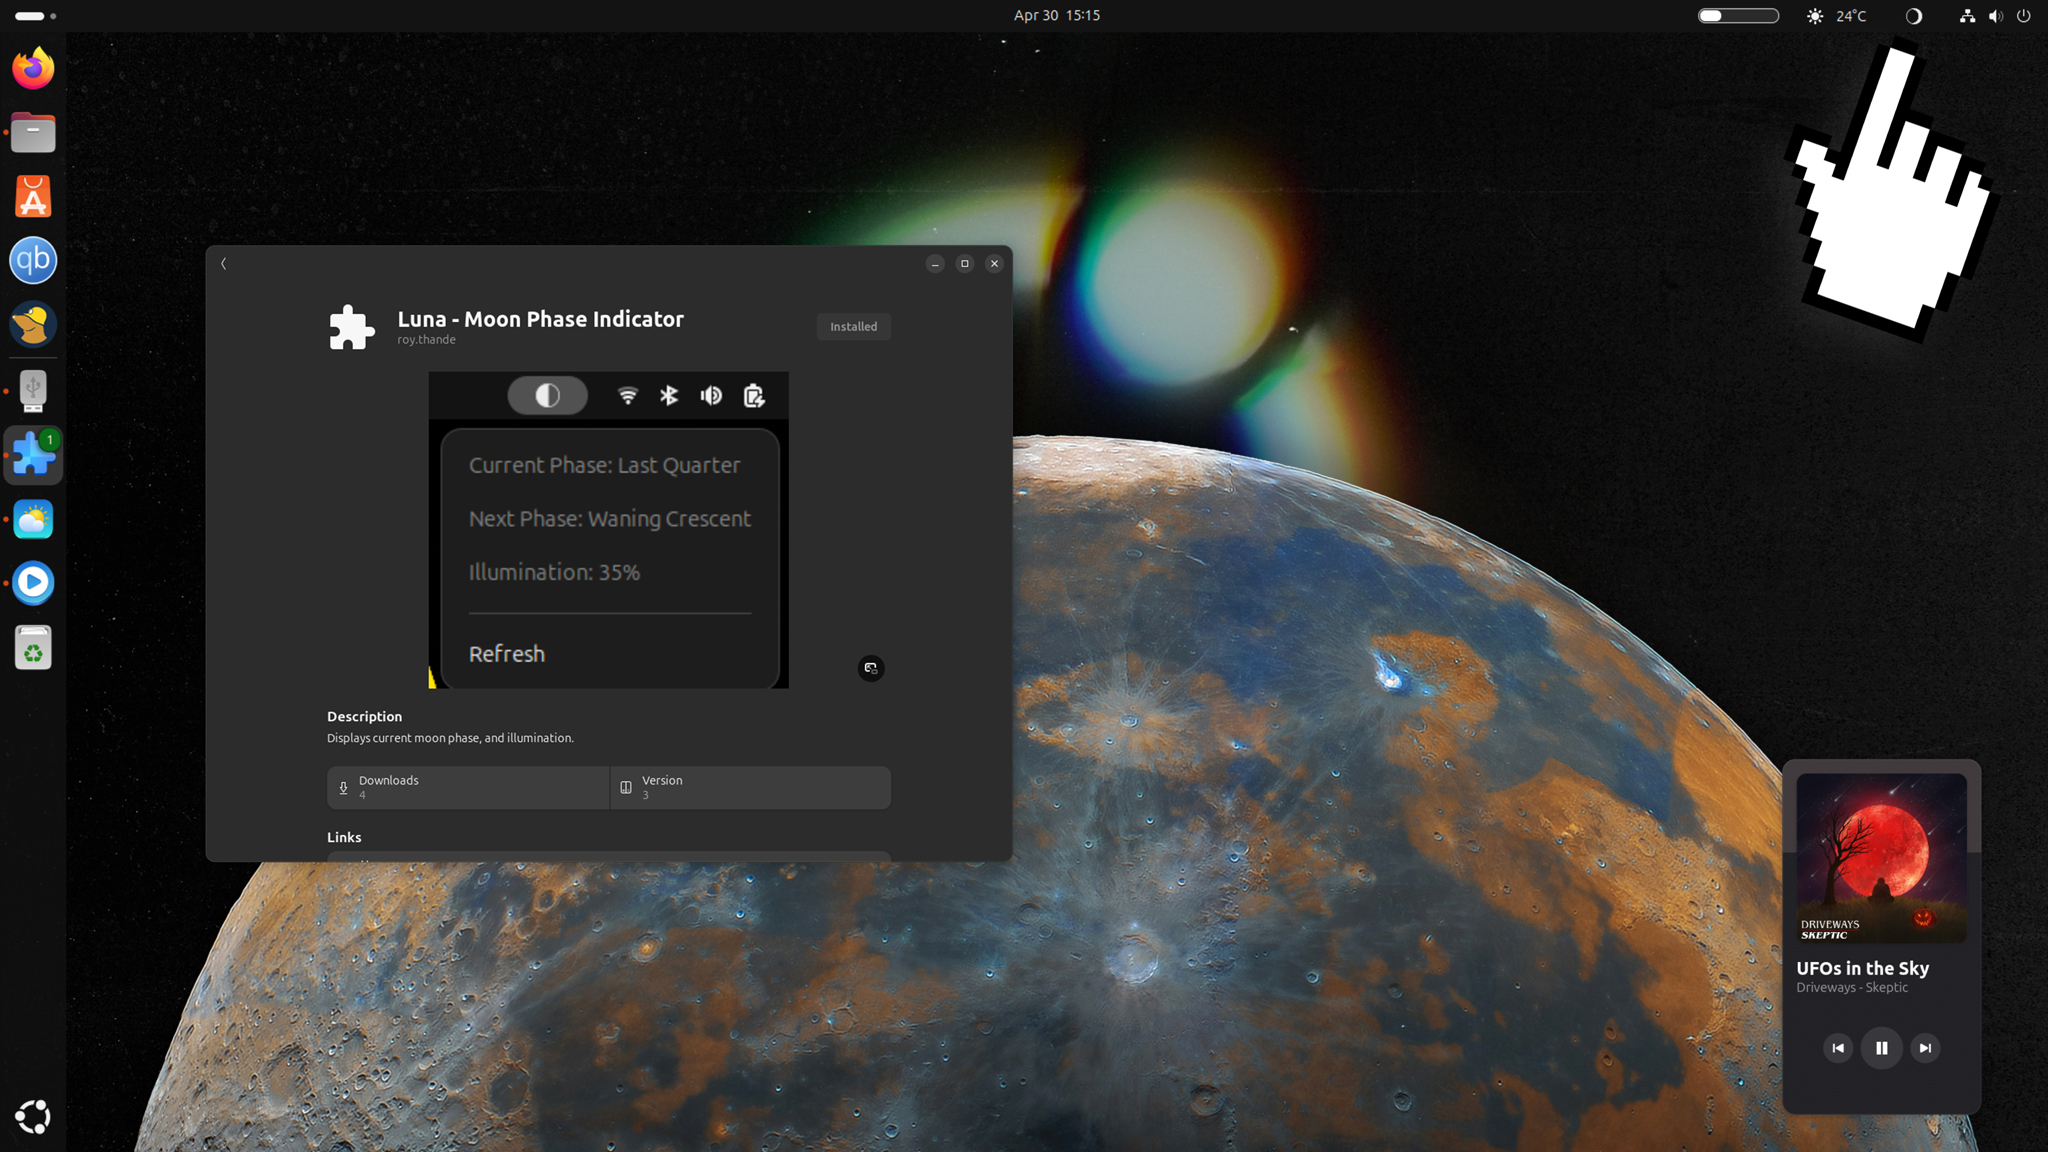
Task: Click the workspace indicator in the top bar
Action: coord(35,16)
